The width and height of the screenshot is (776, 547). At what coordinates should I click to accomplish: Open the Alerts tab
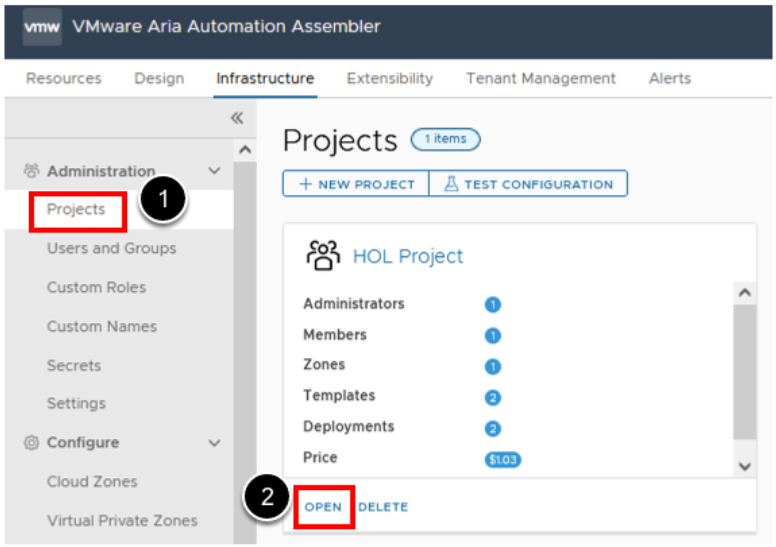tap(670, 78)
